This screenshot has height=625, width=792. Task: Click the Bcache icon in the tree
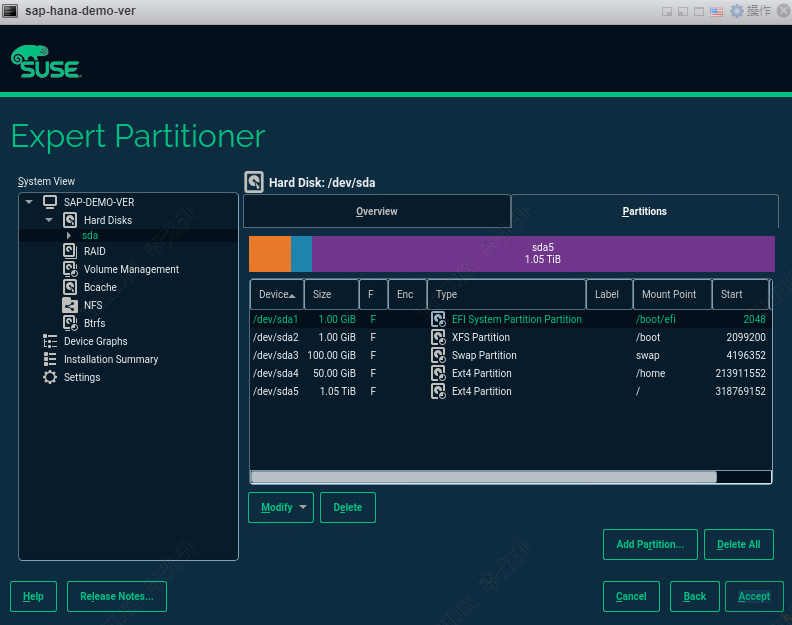(x=70, y=287)
